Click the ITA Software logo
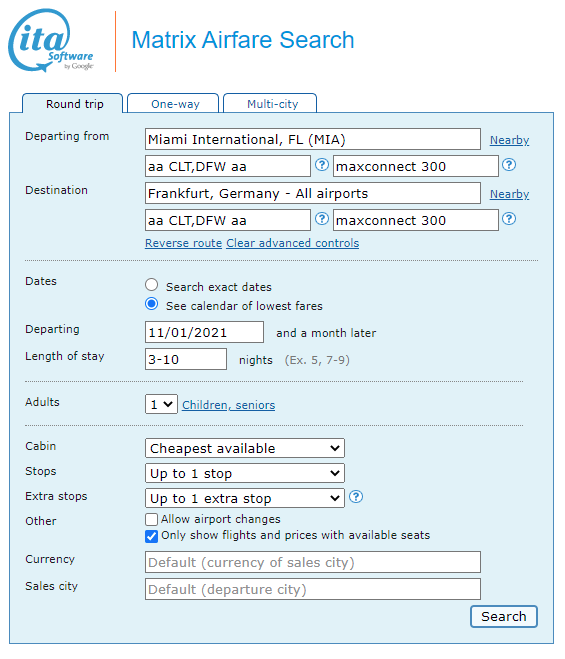The width and height of the screenshot is (565, 659). click(51, 40)
